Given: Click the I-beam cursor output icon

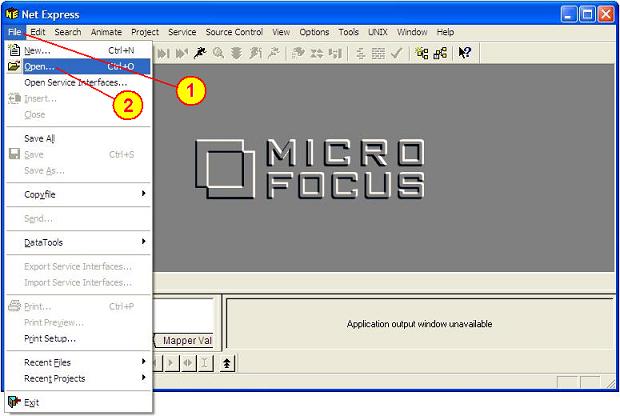Looking at the screenshot, I should pos(205,363).
